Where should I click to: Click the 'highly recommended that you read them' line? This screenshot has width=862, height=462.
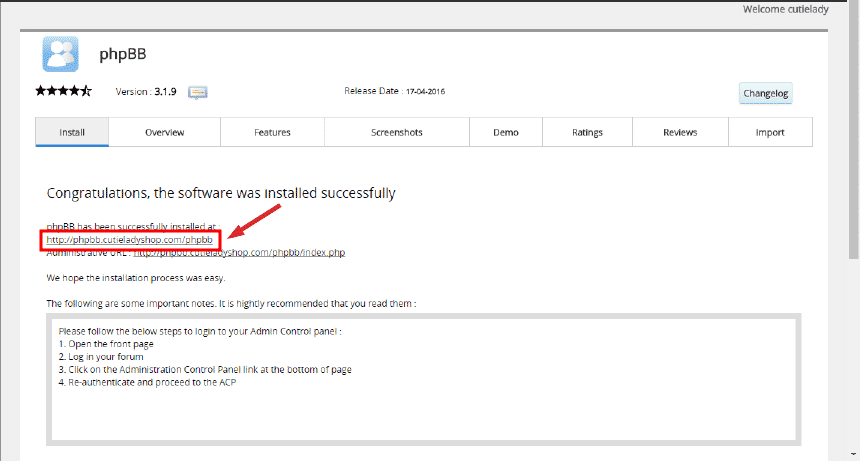pos(231,304)
